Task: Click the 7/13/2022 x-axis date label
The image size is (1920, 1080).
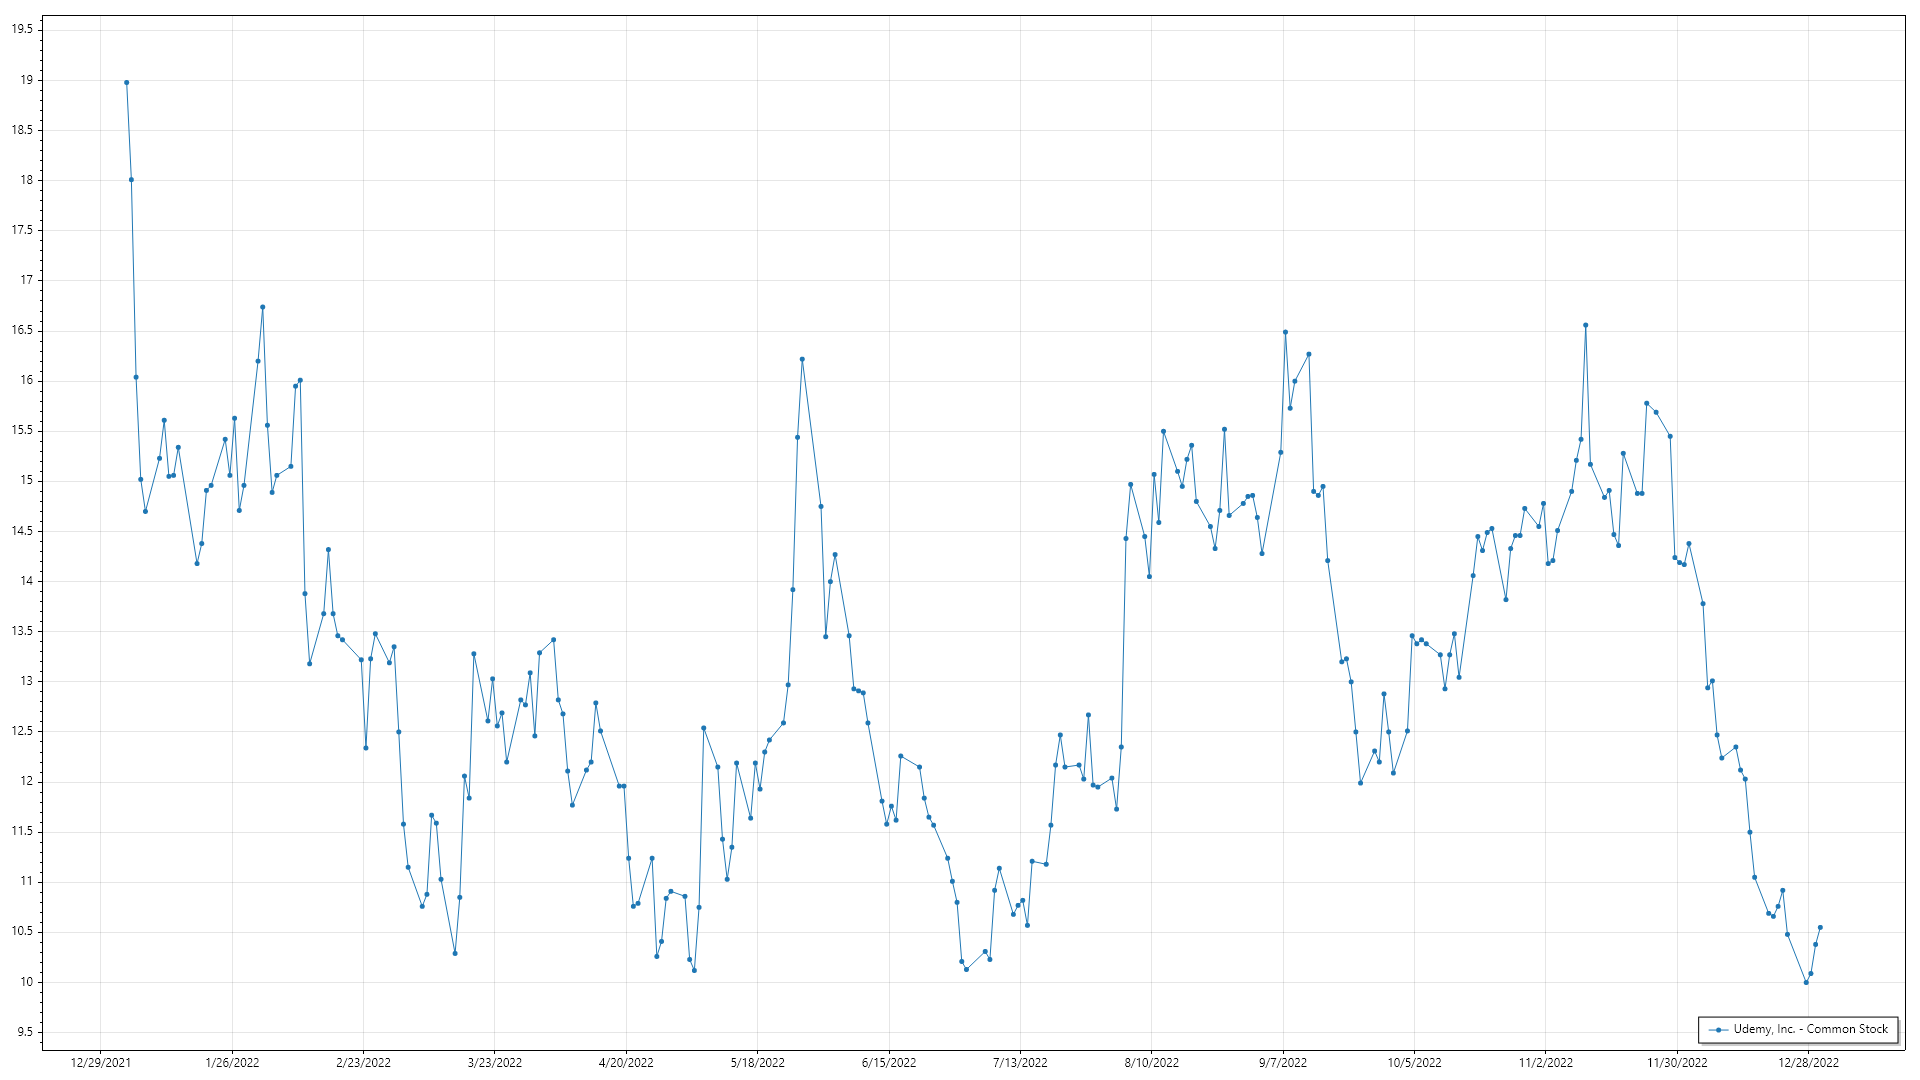Action: pyautogui.click(x=1020, y=1062)
